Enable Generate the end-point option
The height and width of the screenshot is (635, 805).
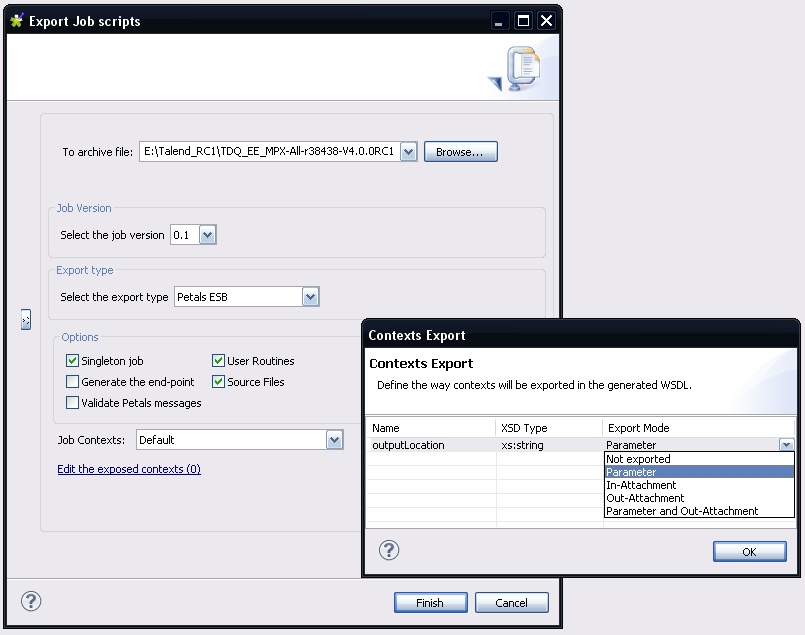pos(72,382)
